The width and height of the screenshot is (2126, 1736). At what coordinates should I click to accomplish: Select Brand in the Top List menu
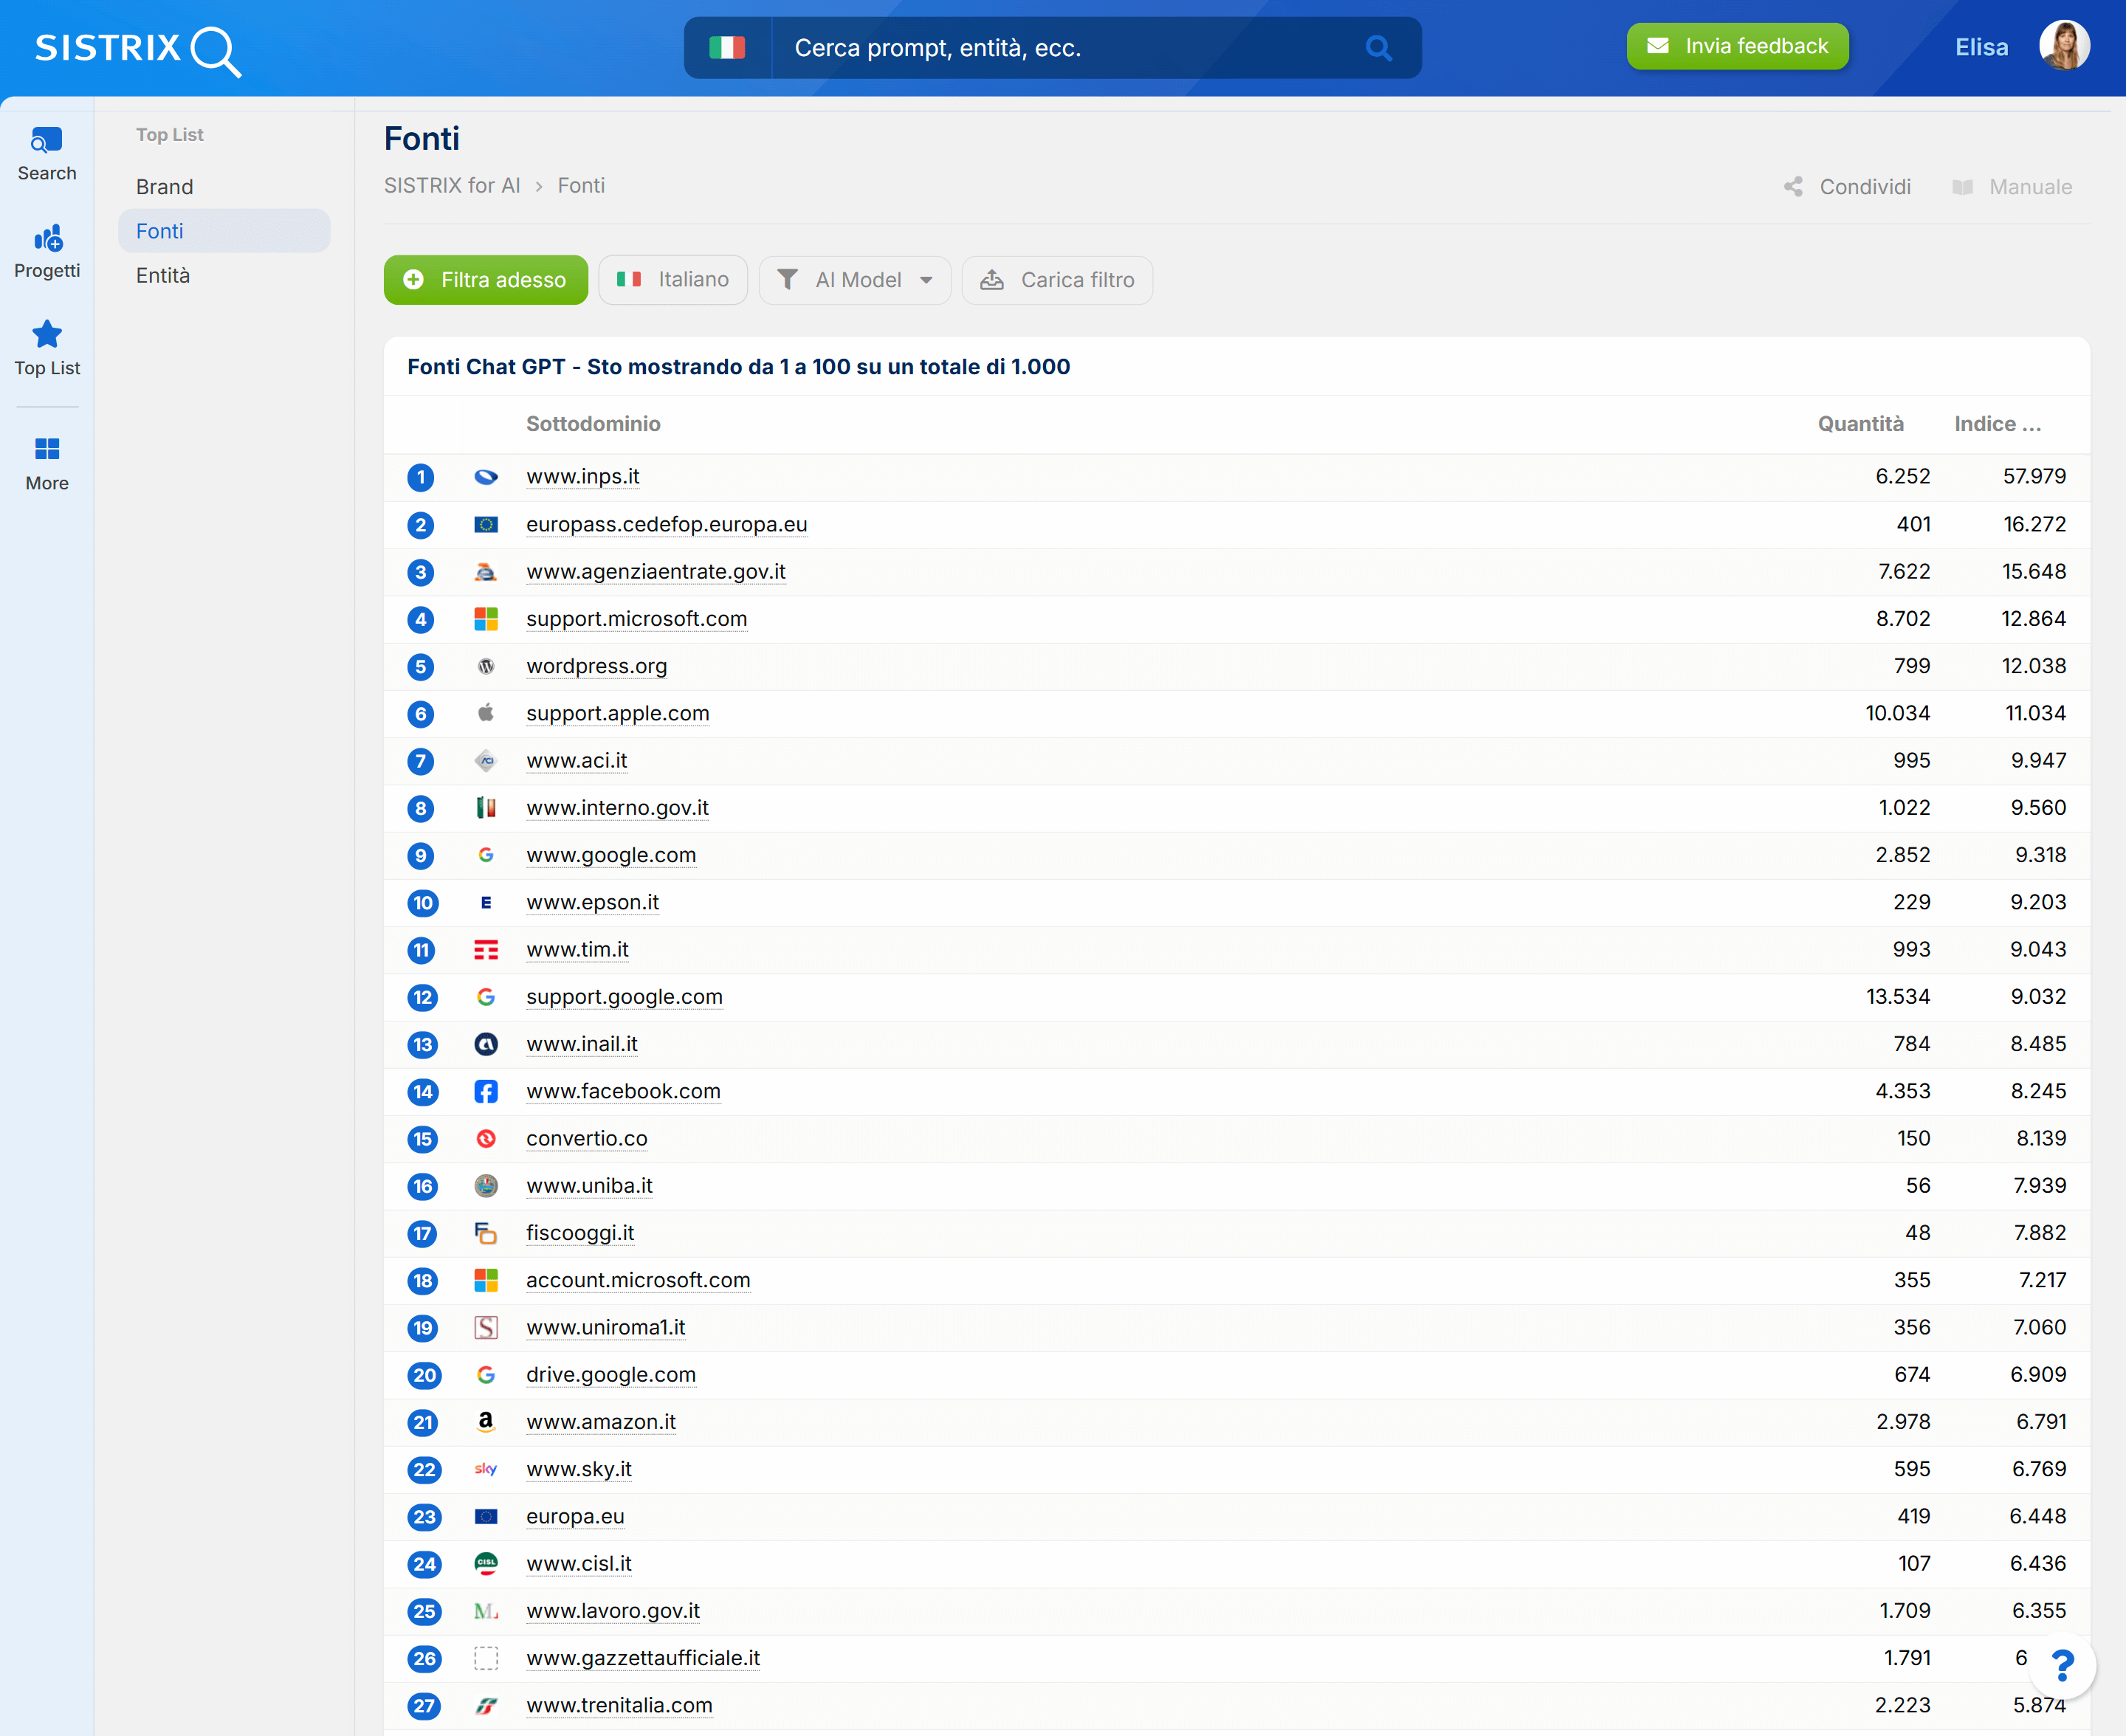[165, 187]
